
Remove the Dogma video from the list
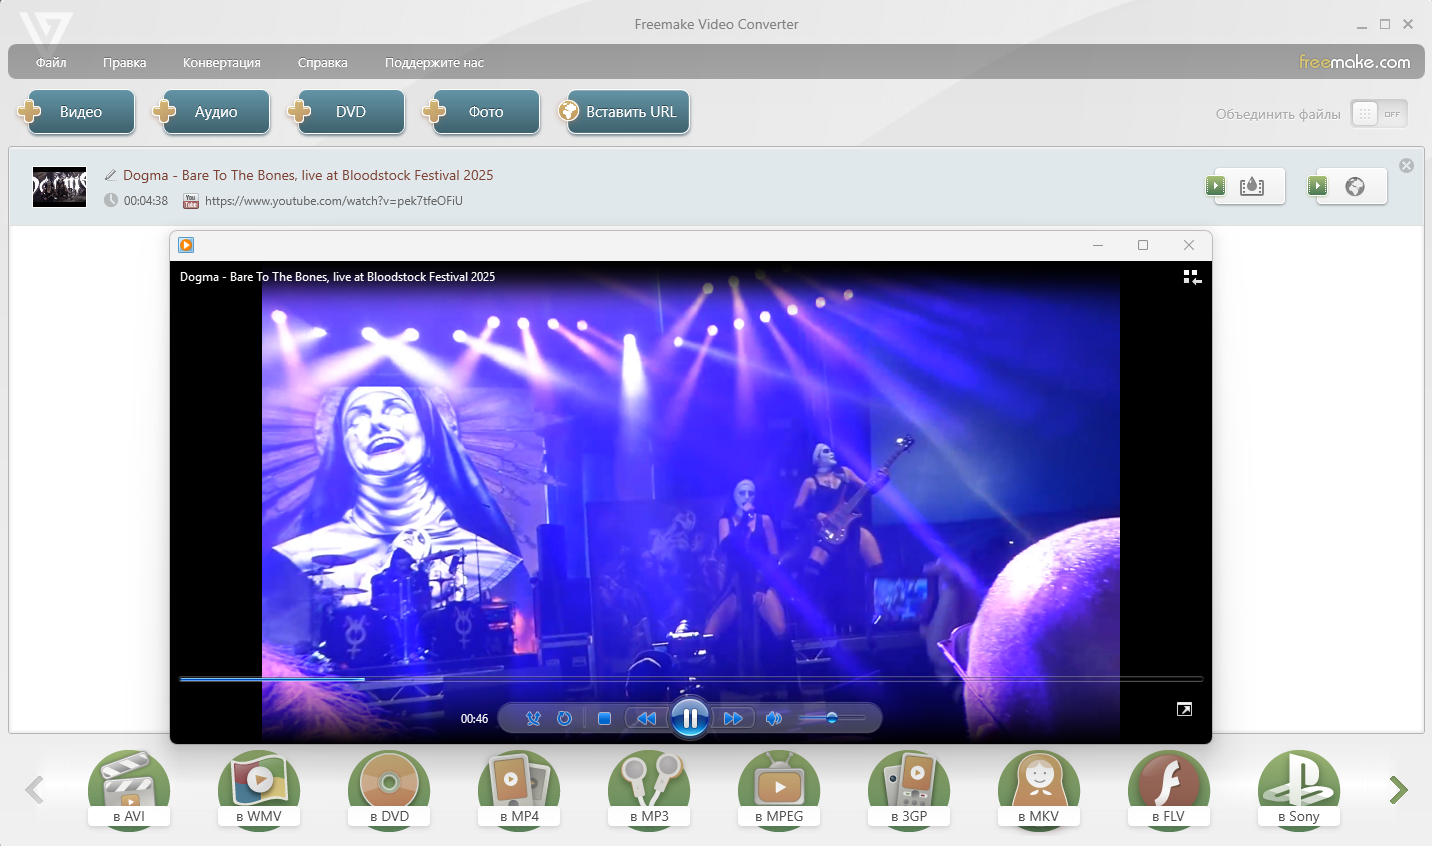tap(1406, 166)
